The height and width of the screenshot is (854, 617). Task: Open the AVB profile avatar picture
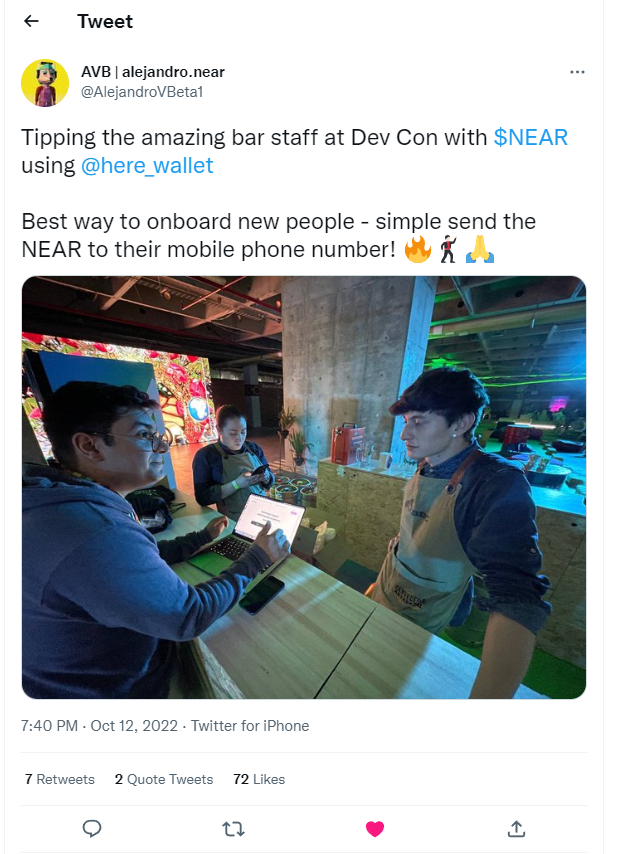[45, 82]
